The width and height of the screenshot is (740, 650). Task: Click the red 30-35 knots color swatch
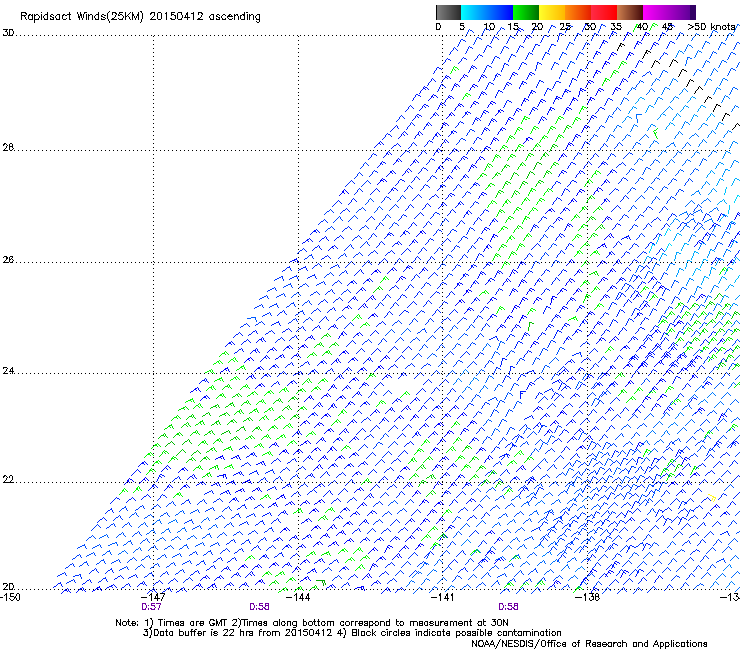(x=604, y=12)
